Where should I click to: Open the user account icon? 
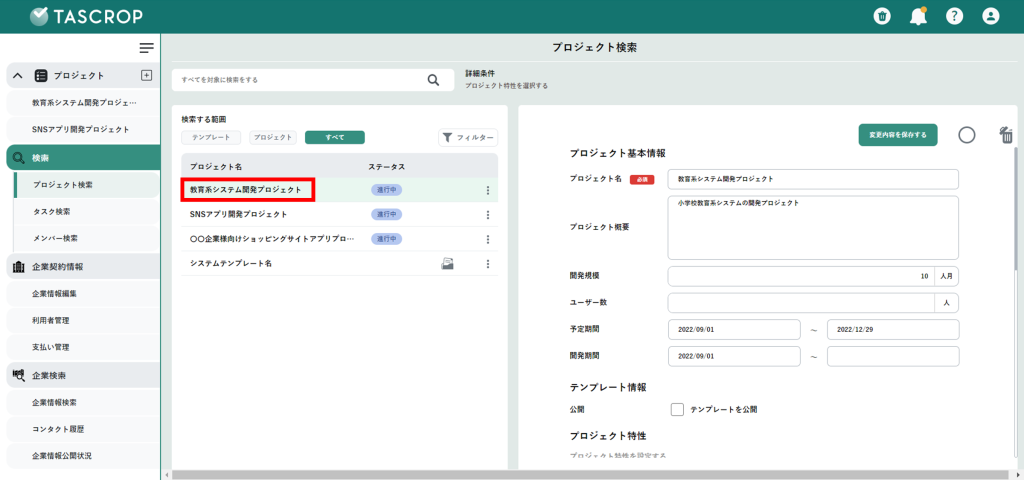pyautogui.click(x=991, y=16)
